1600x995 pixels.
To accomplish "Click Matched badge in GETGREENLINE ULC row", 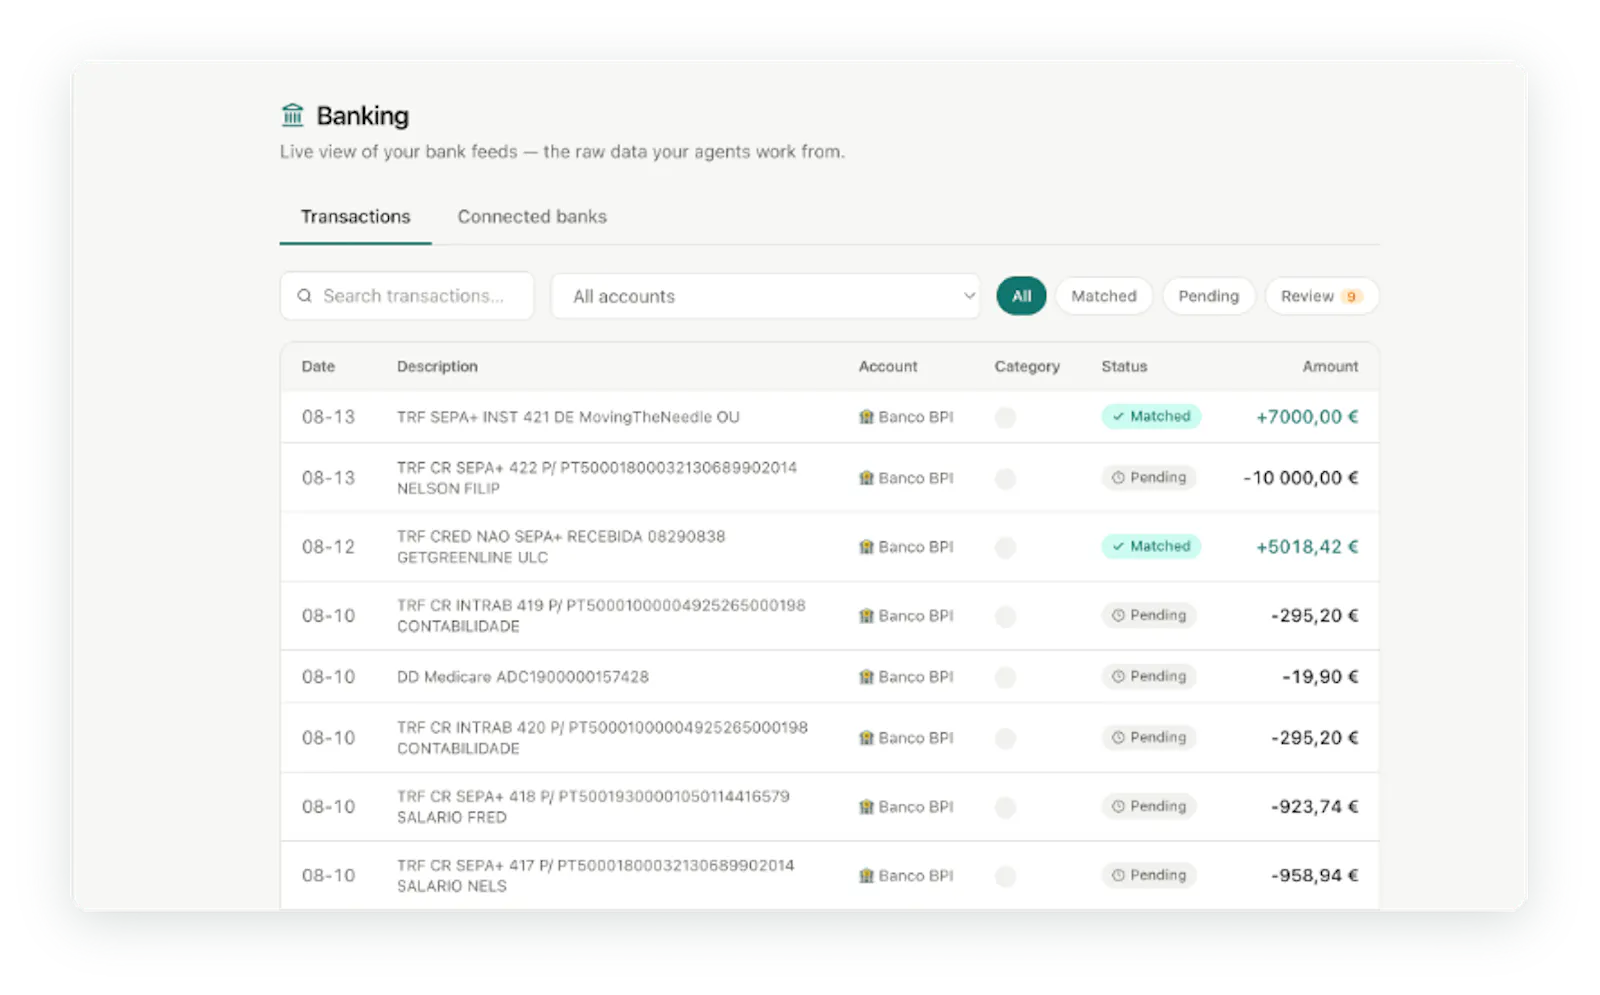I will (1151, 546).
